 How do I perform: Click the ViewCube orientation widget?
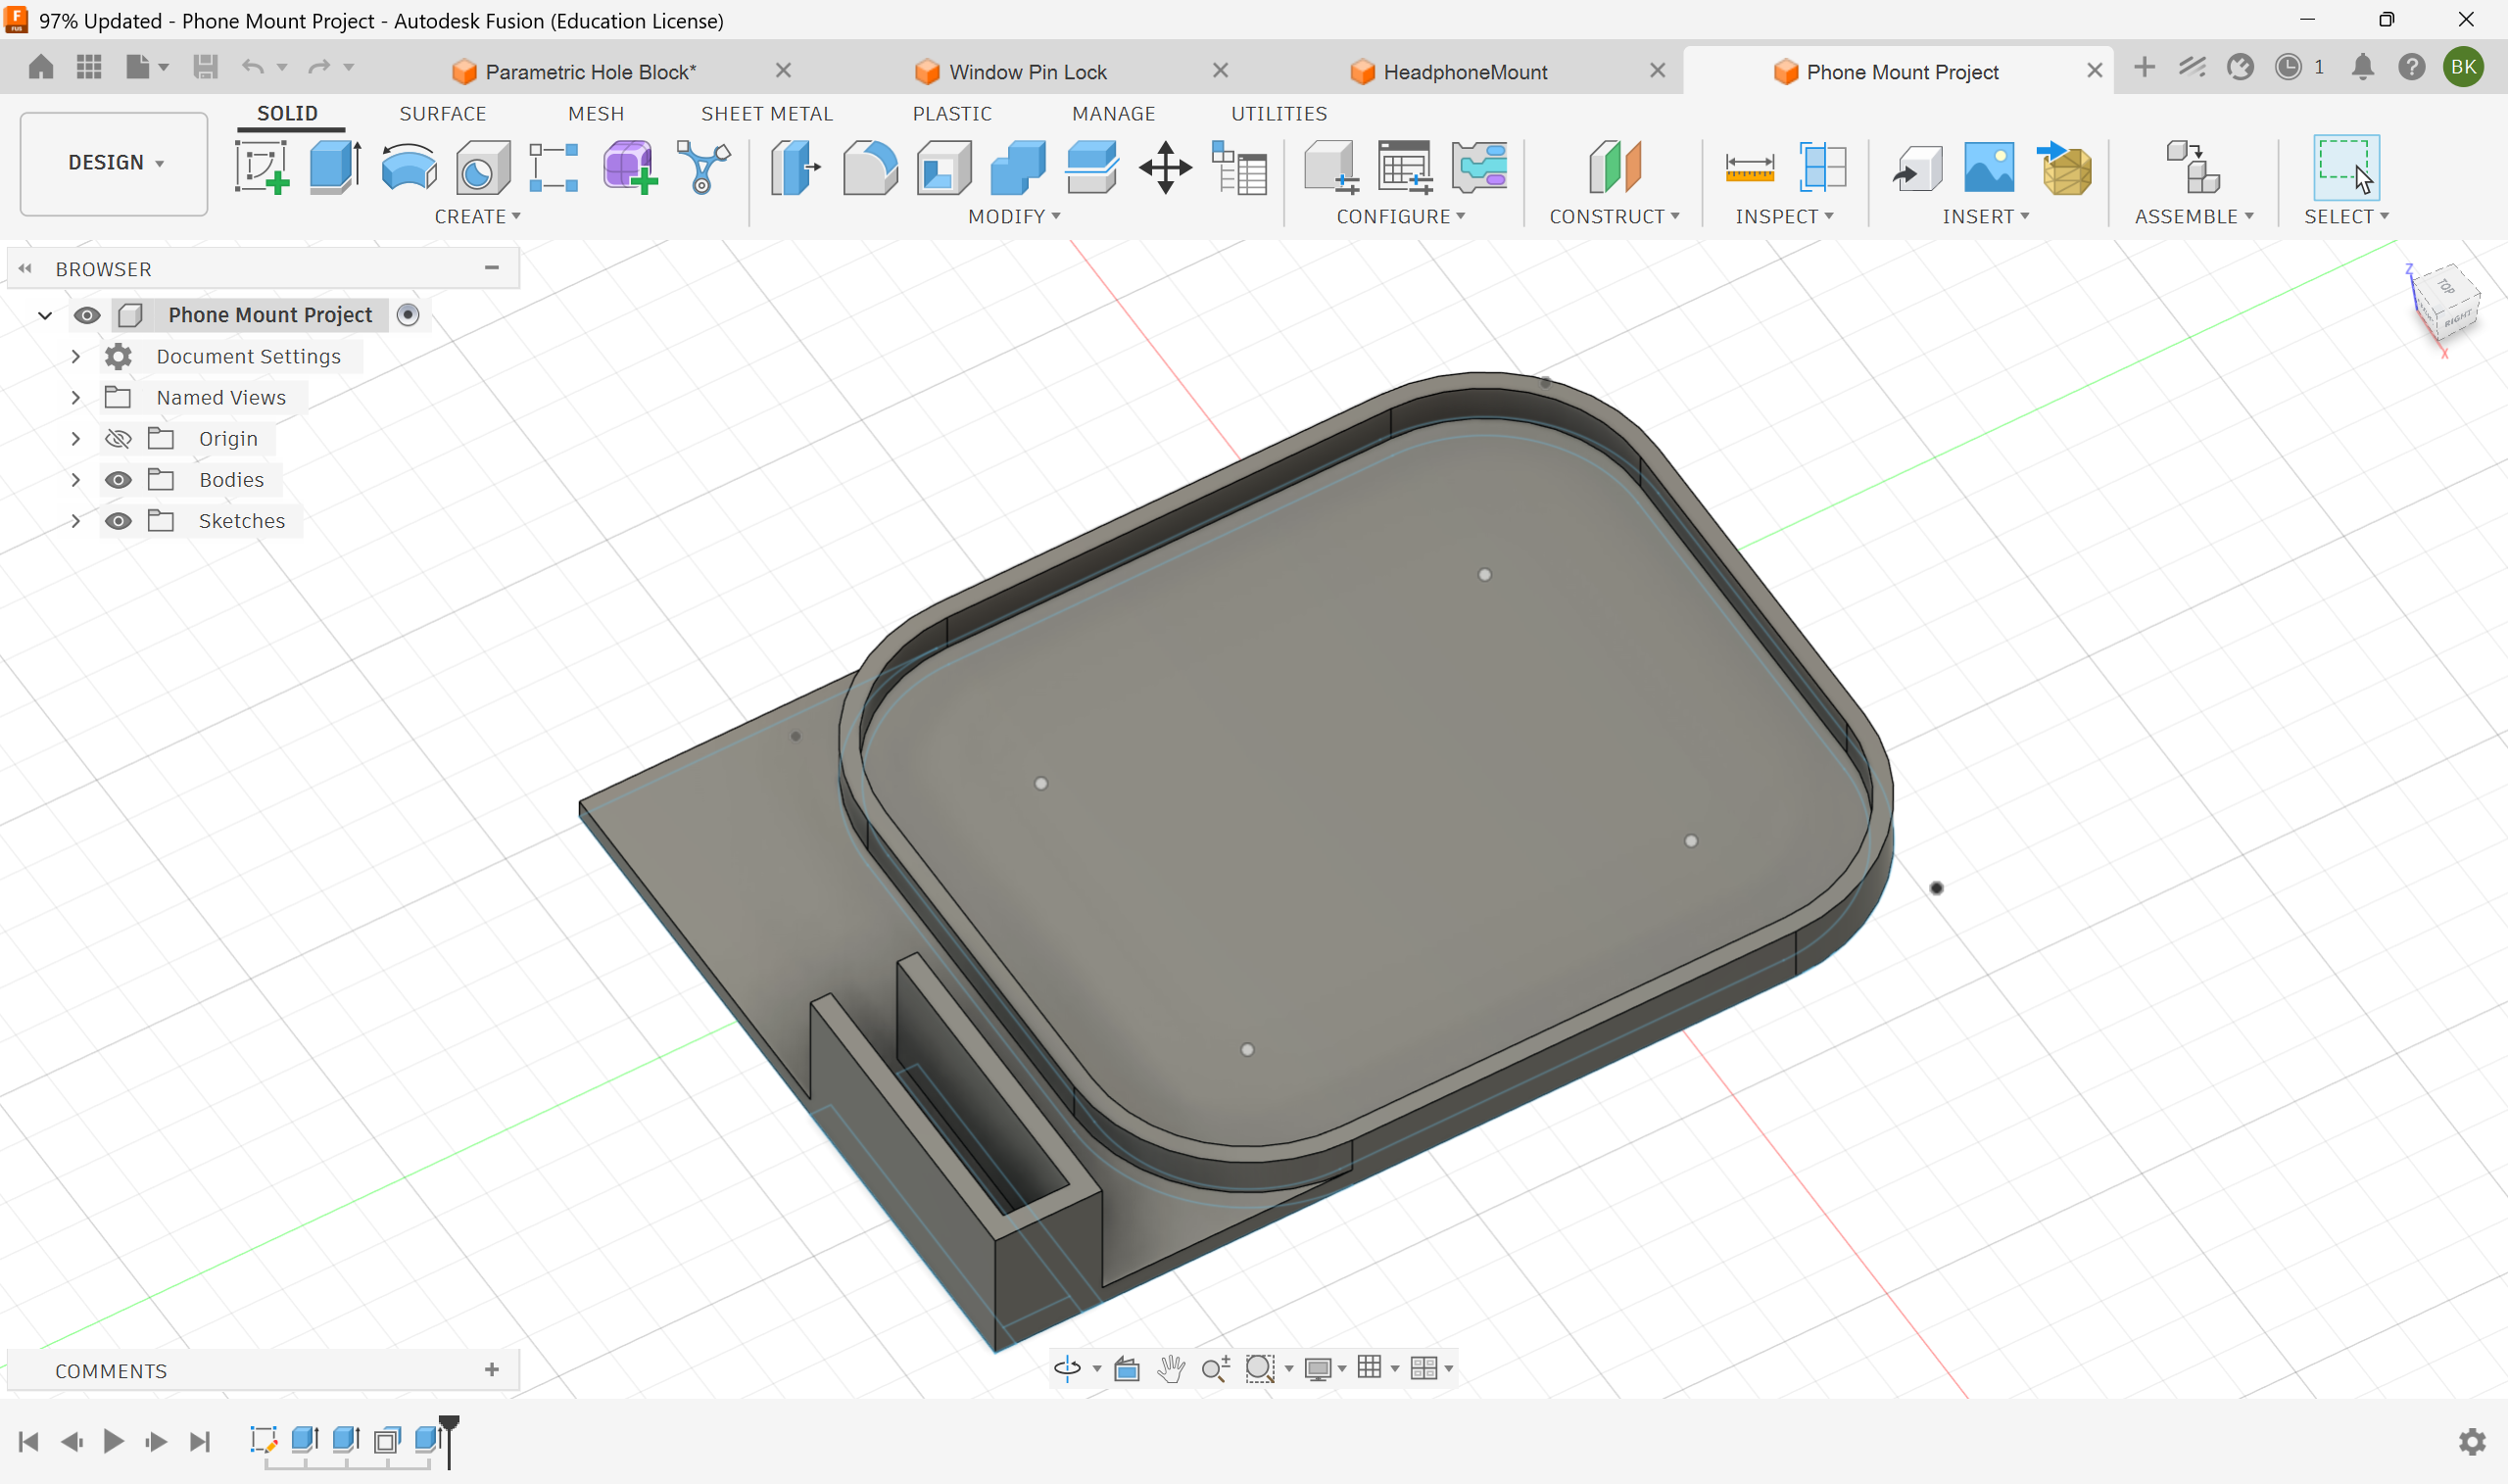[2444, 306]
